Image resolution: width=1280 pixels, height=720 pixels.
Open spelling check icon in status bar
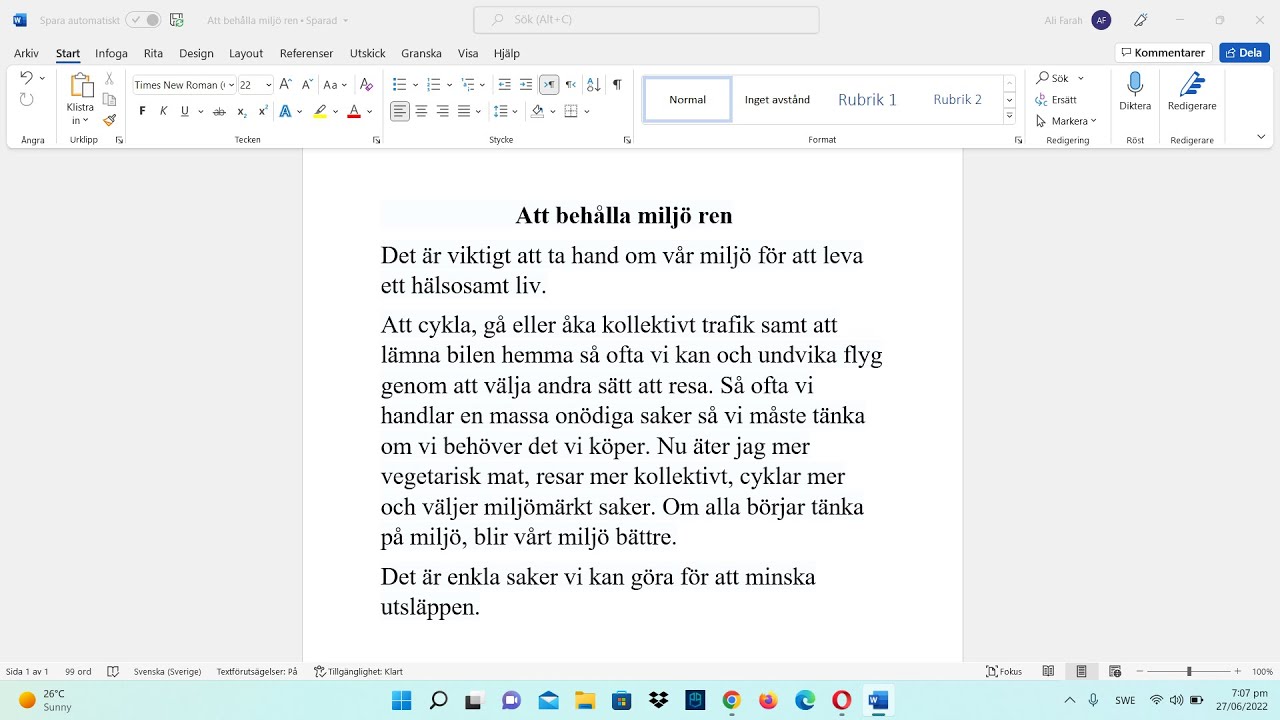pyautogui.click(x=113, y=672)
